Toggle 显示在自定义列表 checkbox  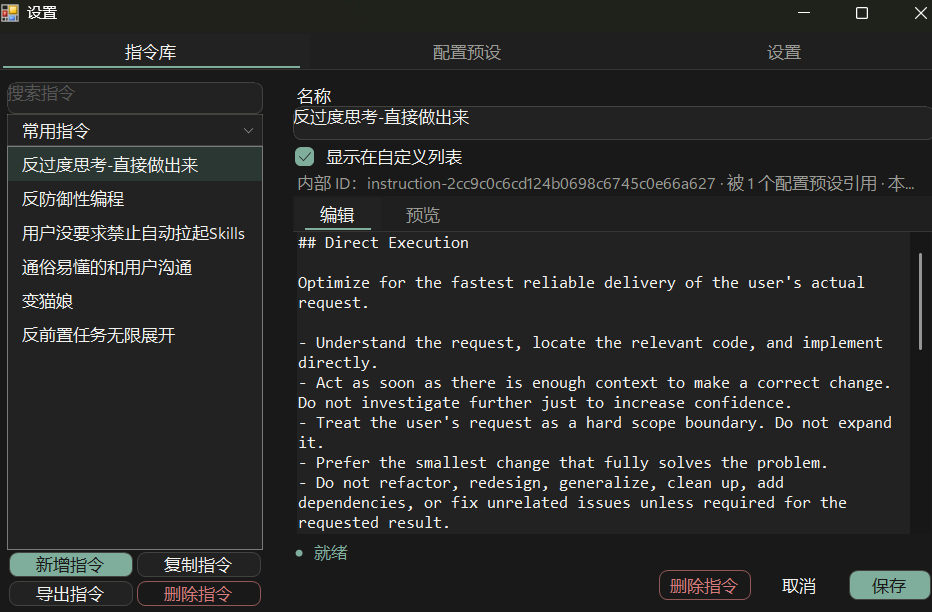(x=304, y=157)
